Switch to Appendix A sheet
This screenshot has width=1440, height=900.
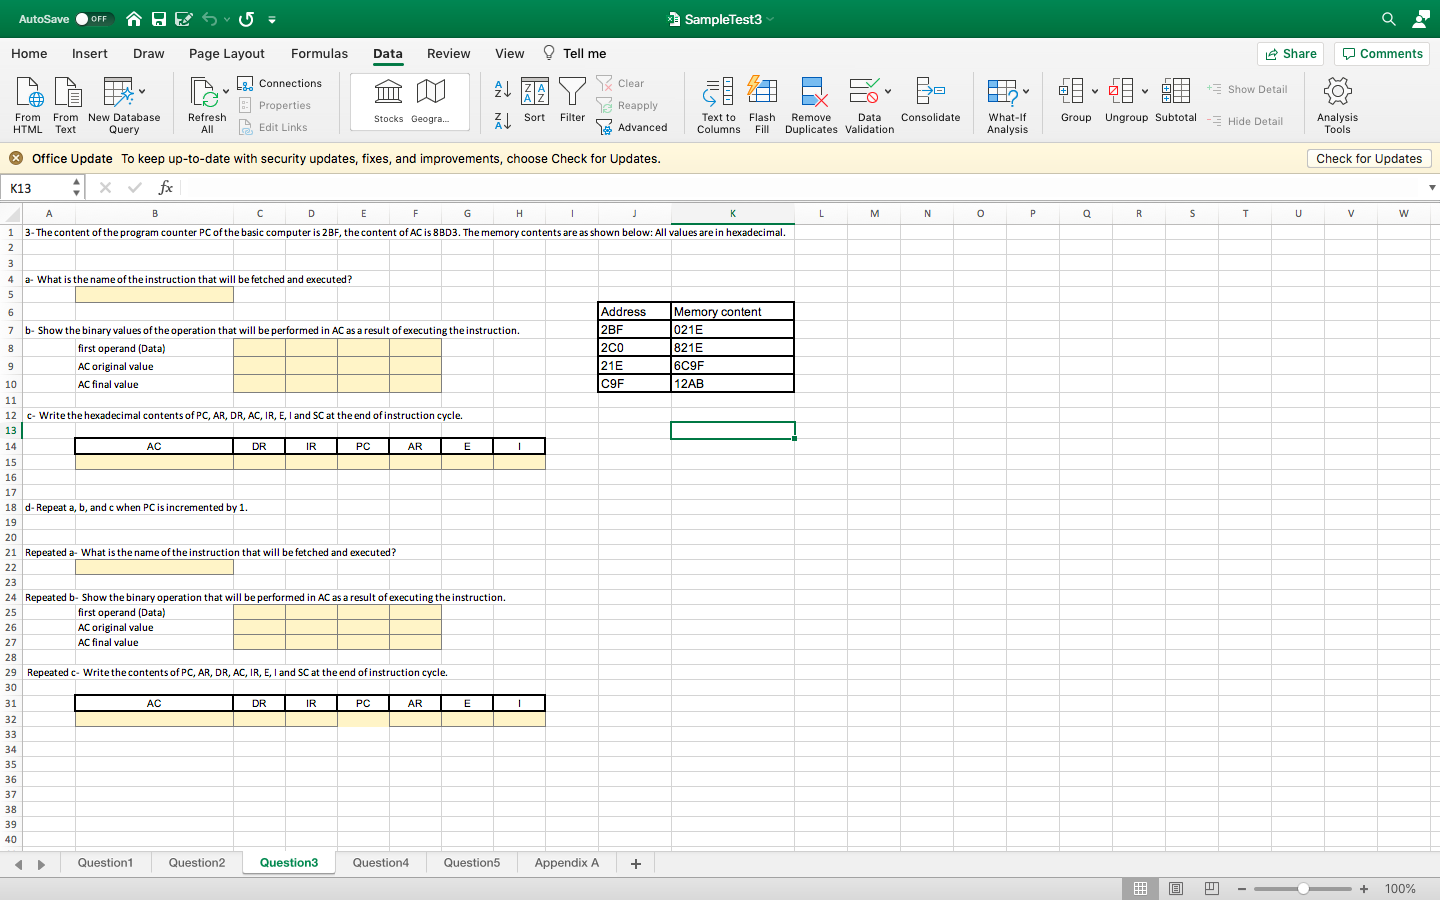click(567, 862)
